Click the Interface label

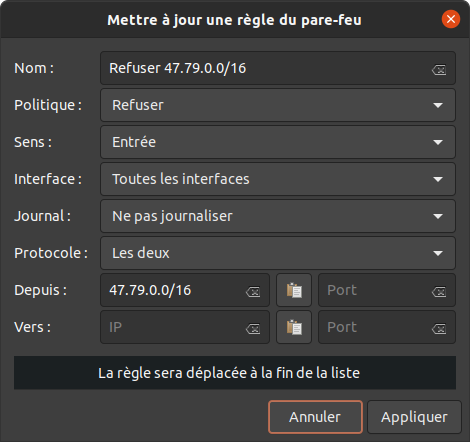(x=48, y=179)
